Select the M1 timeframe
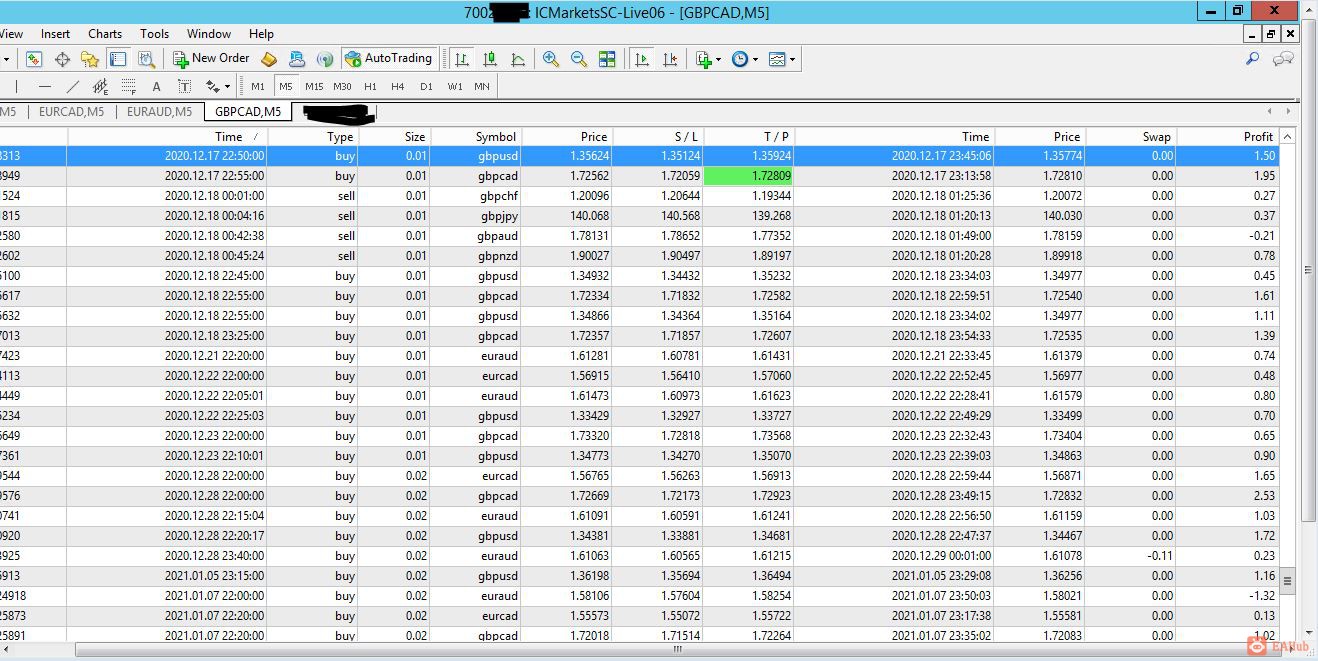 pyautogui.click(x=258, y=86)
